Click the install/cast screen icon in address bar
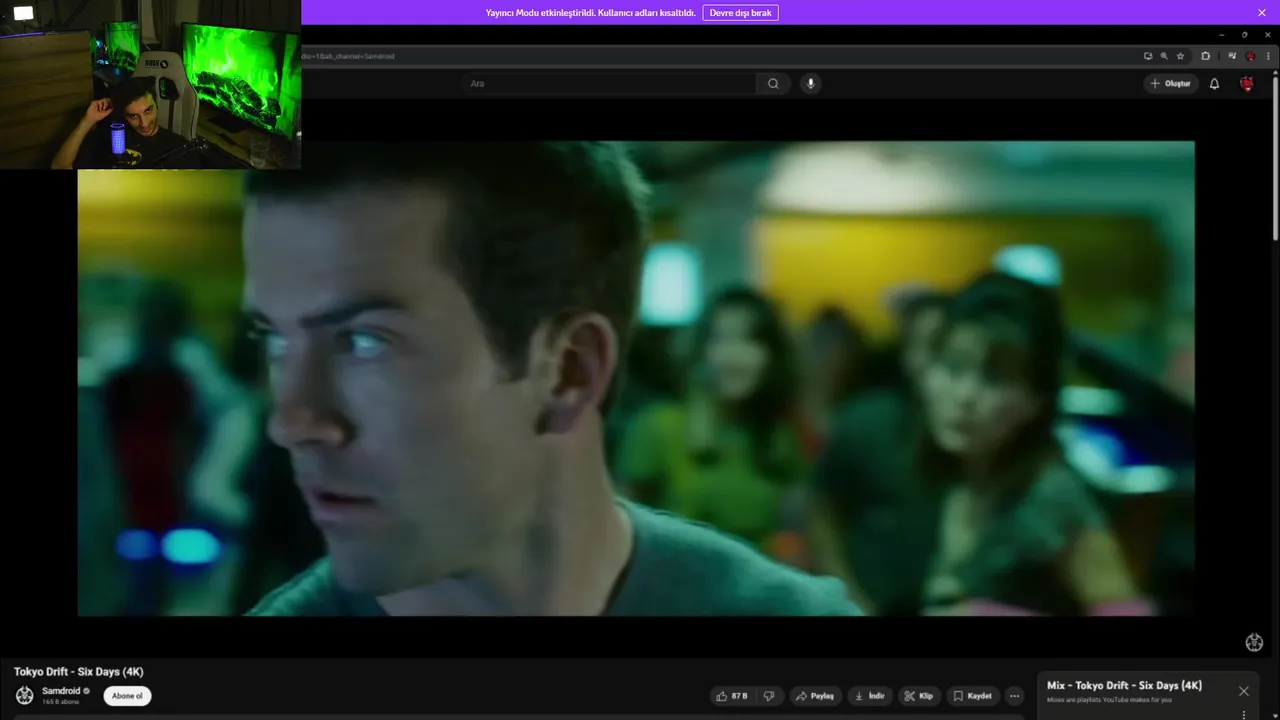The width and height of the screenshot is (1280, 720). (x=1148, y=56)
